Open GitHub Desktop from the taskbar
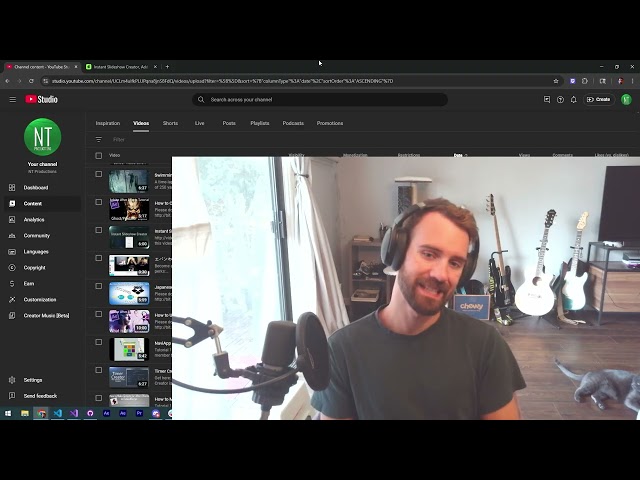This screenshot has width=640, height=480. point(90,413)
